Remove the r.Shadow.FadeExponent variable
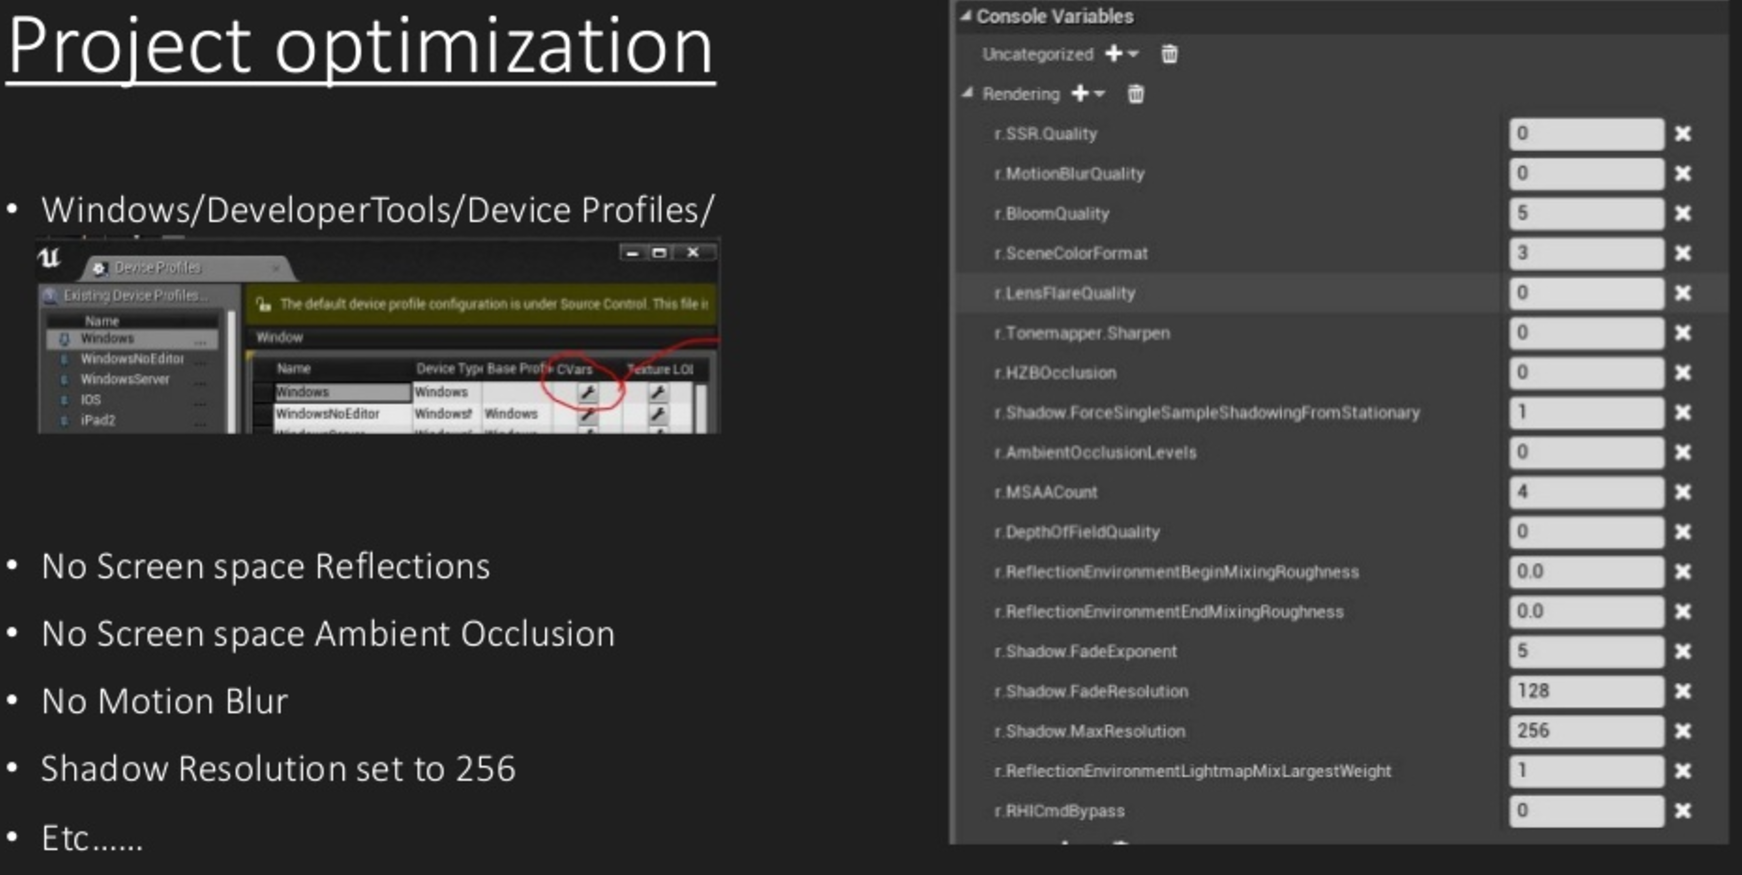Viewport: 1742px width, 875px height. click(1683, 651)
